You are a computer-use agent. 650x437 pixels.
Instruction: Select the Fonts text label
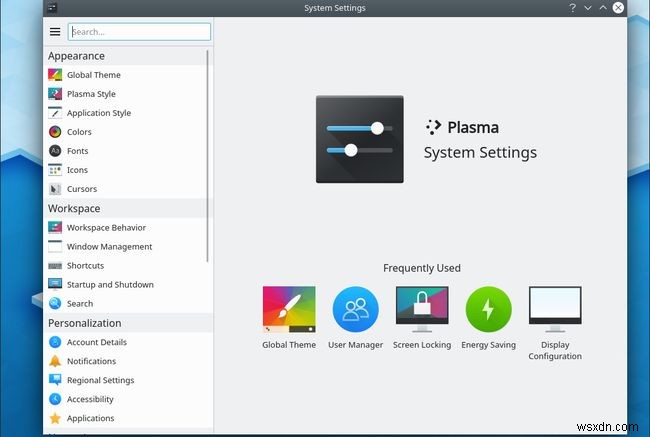(78, 151)
